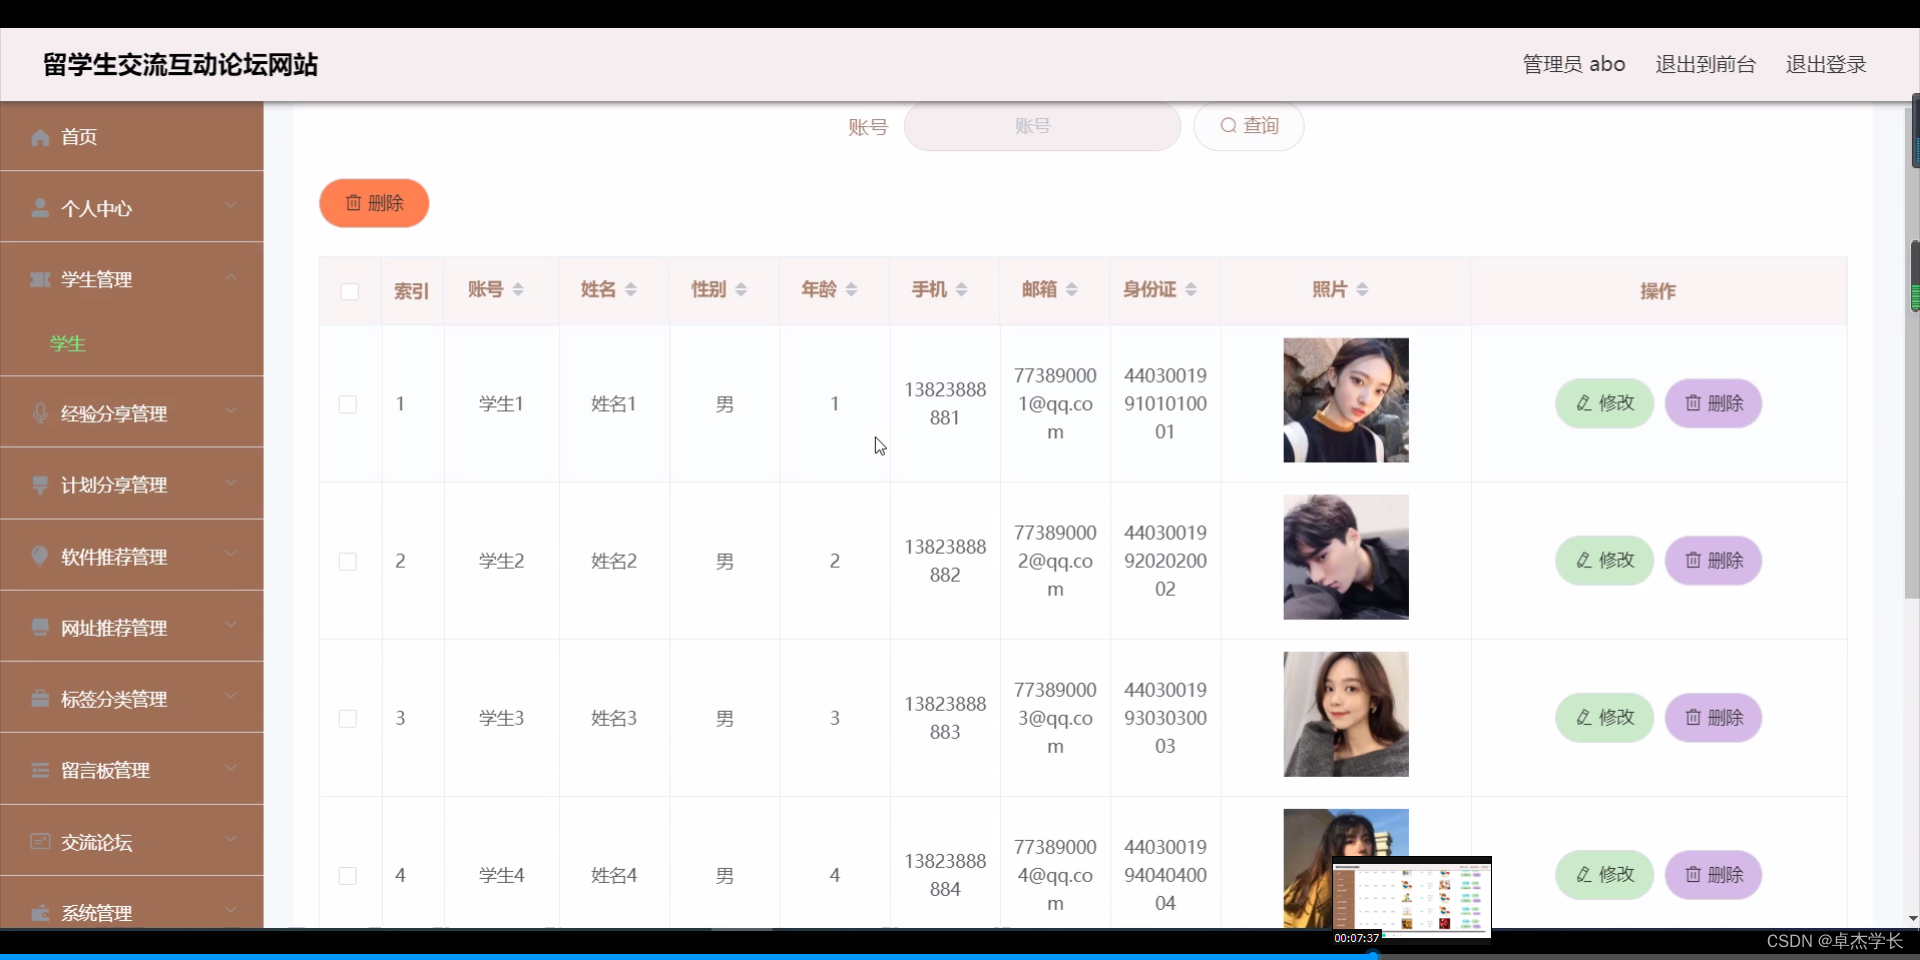Check the checkbox for 学生3 row
Screen dimensions: 1920x960
click(348, 718)
